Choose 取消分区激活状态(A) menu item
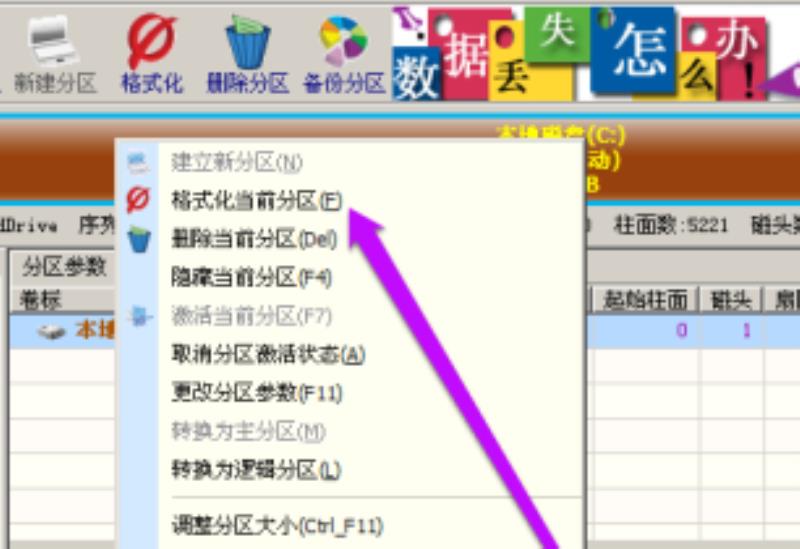This screenshot has width=800, height=549. [268, 354]
